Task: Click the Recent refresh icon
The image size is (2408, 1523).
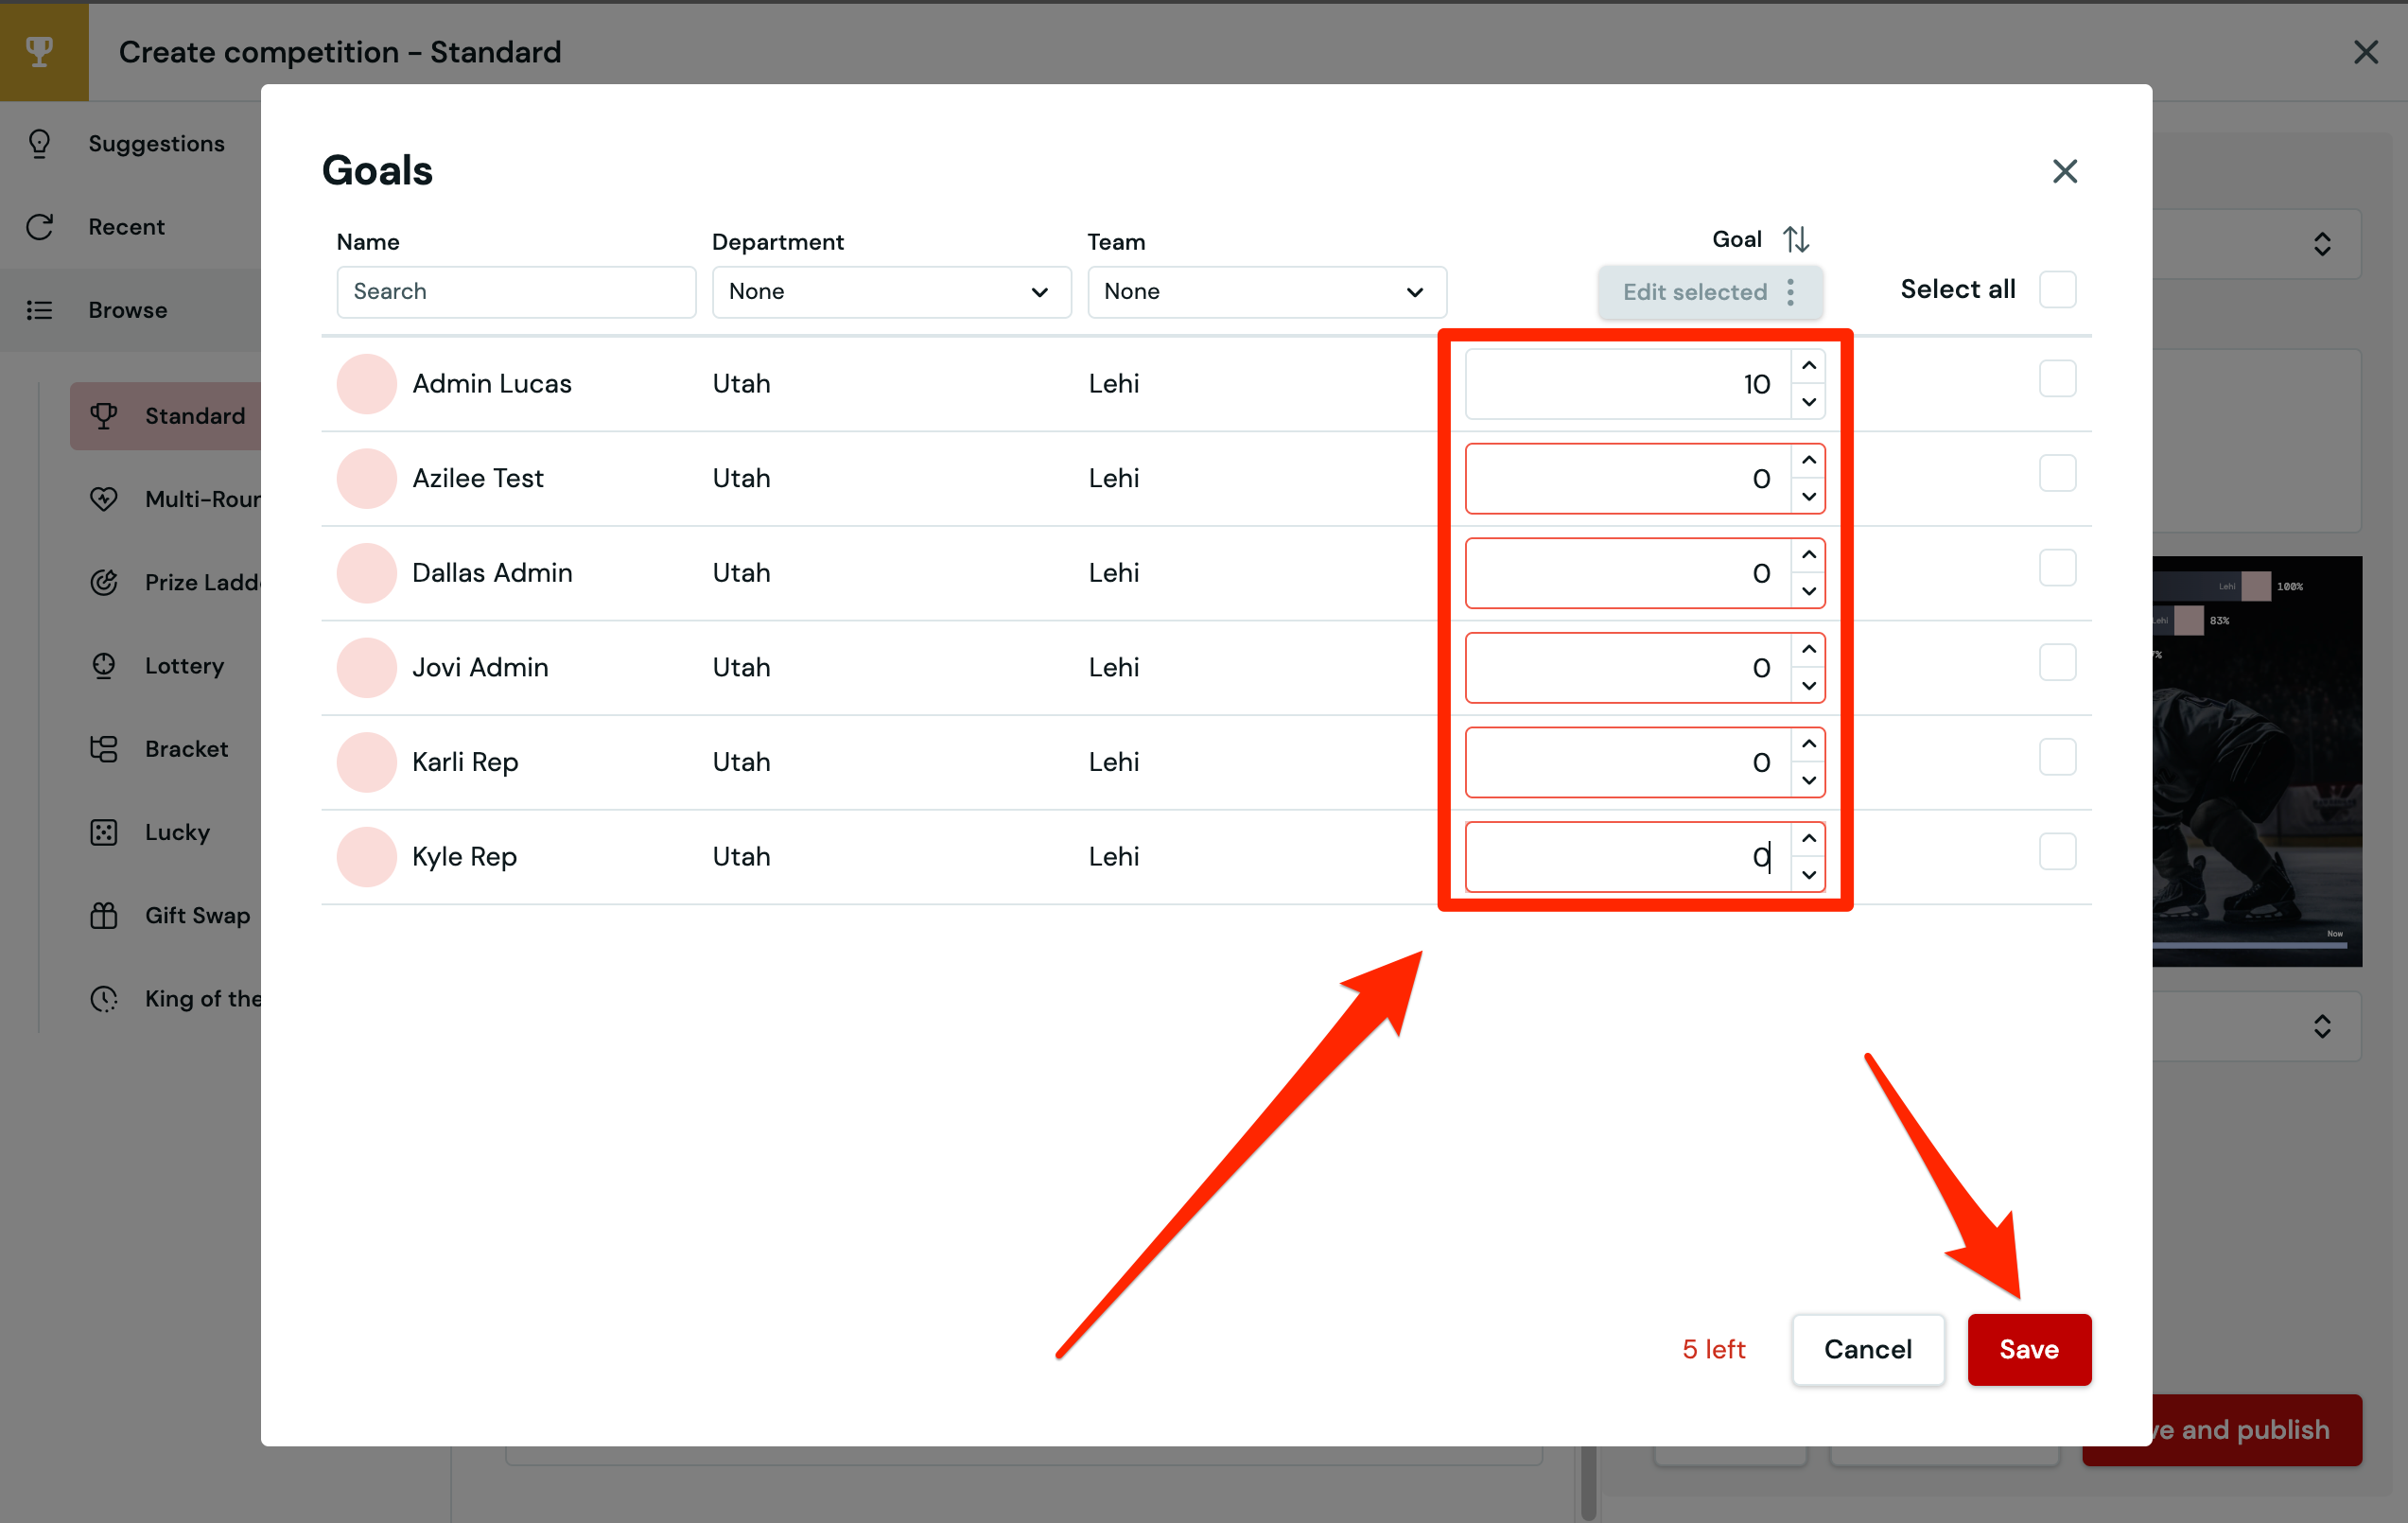Action: point(40,227)
